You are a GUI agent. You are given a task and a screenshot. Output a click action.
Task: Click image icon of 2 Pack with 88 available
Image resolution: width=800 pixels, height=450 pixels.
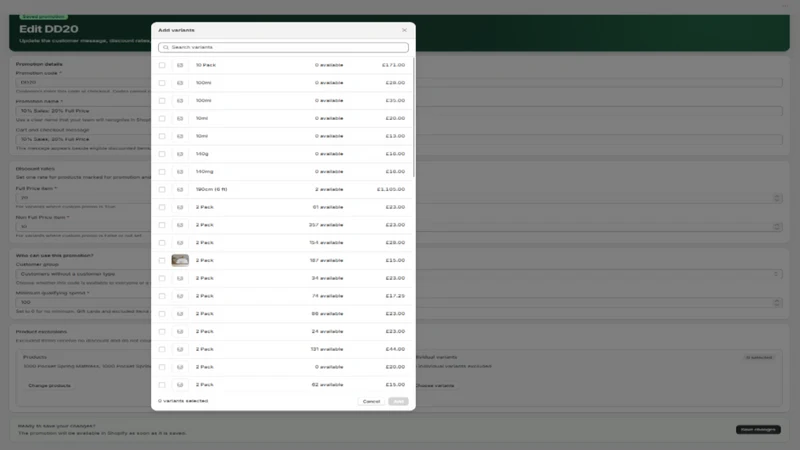(x=180, y=314)
